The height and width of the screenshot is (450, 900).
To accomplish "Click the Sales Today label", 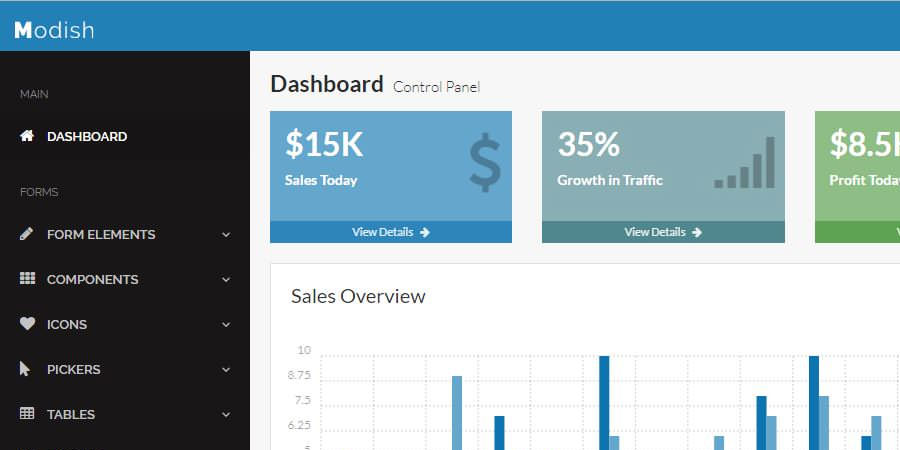I will pos(321,180).
